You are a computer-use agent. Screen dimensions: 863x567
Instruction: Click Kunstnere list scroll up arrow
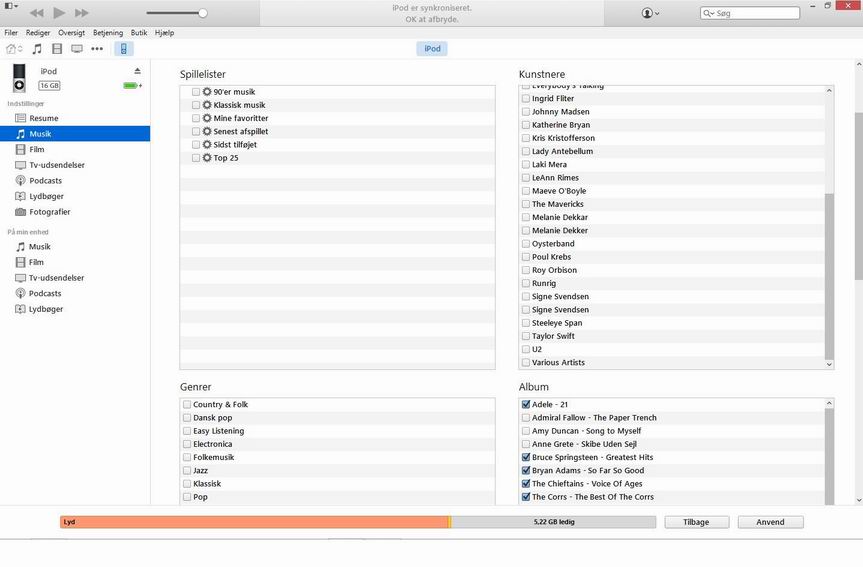(829, 90)
